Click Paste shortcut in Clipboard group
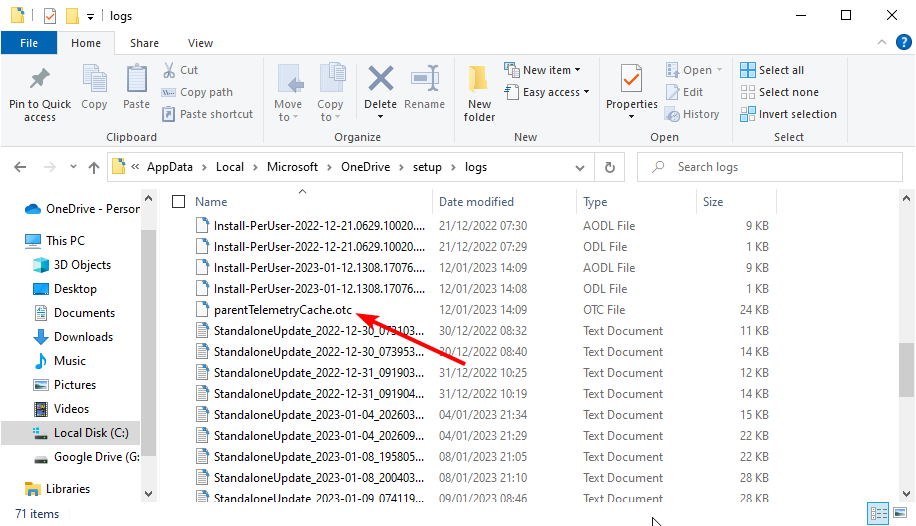Image resolution: width=916 pixels, height=526 pixels. (x=207, y=114)
